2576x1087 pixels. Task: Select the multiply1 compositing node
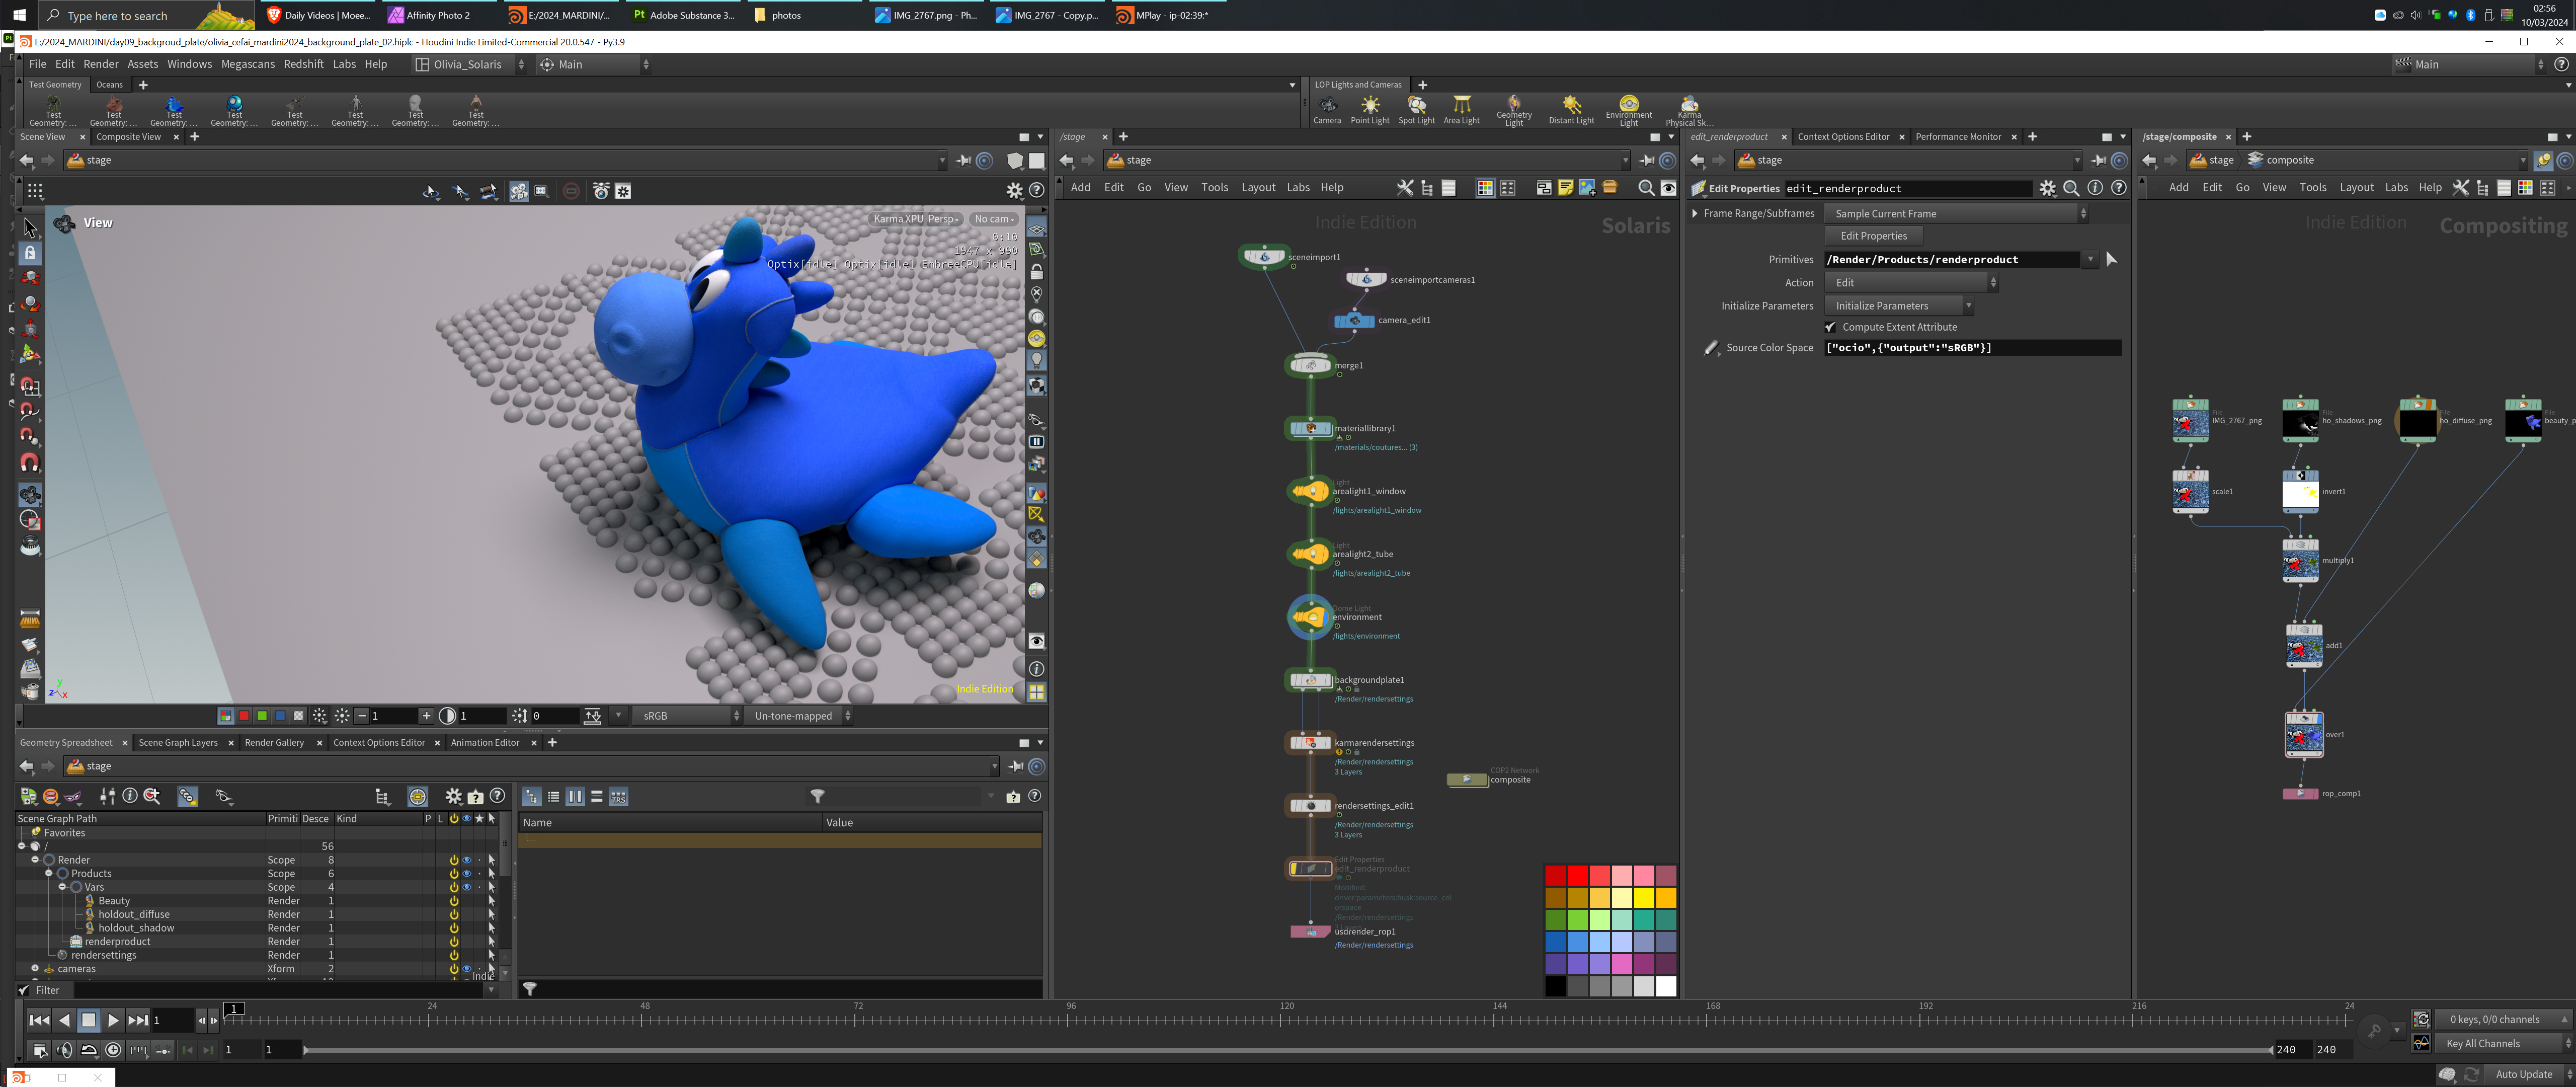coord(2300,561)
